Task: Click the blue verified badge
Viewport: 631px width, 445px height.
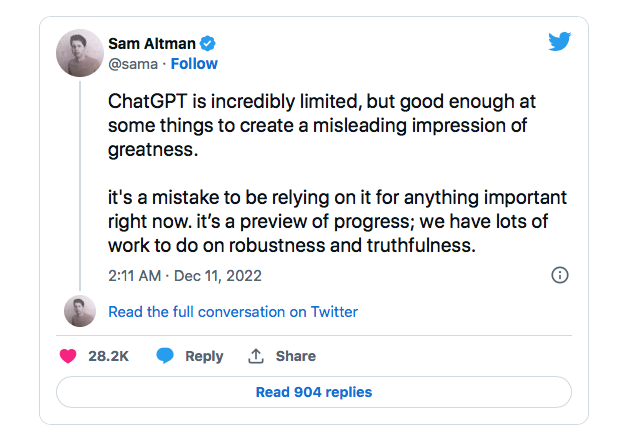Action: click(209, 44)
